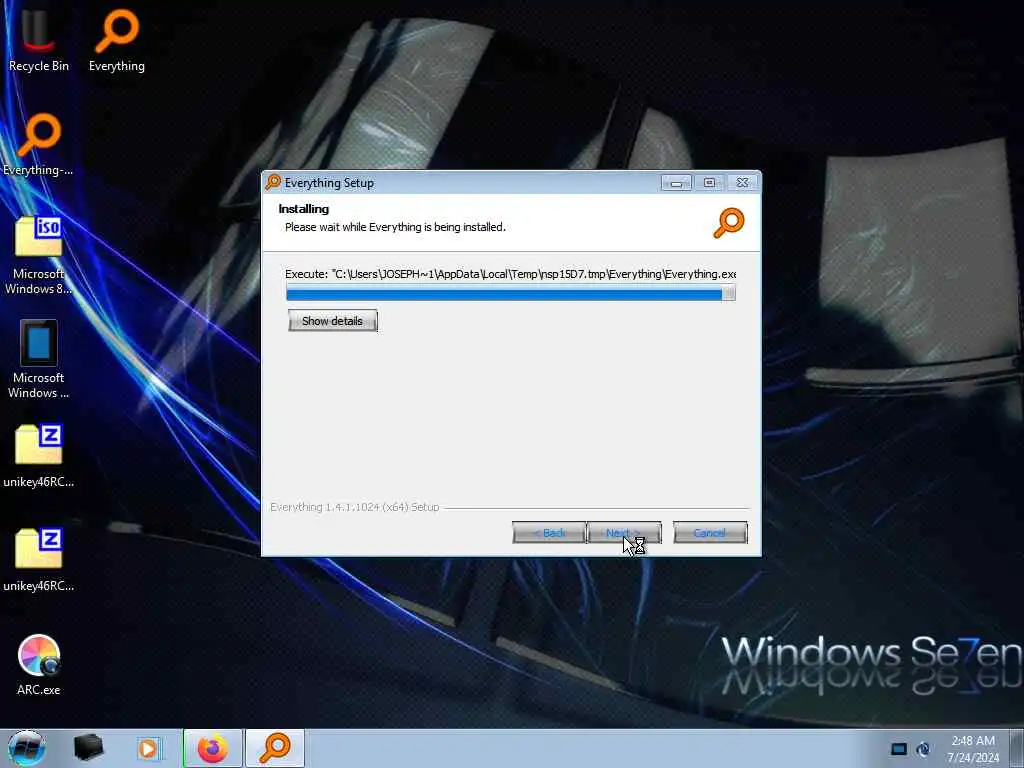The image size is (1024, 768).
Task: Click the network icon in system tray
Action: [923, 749]
